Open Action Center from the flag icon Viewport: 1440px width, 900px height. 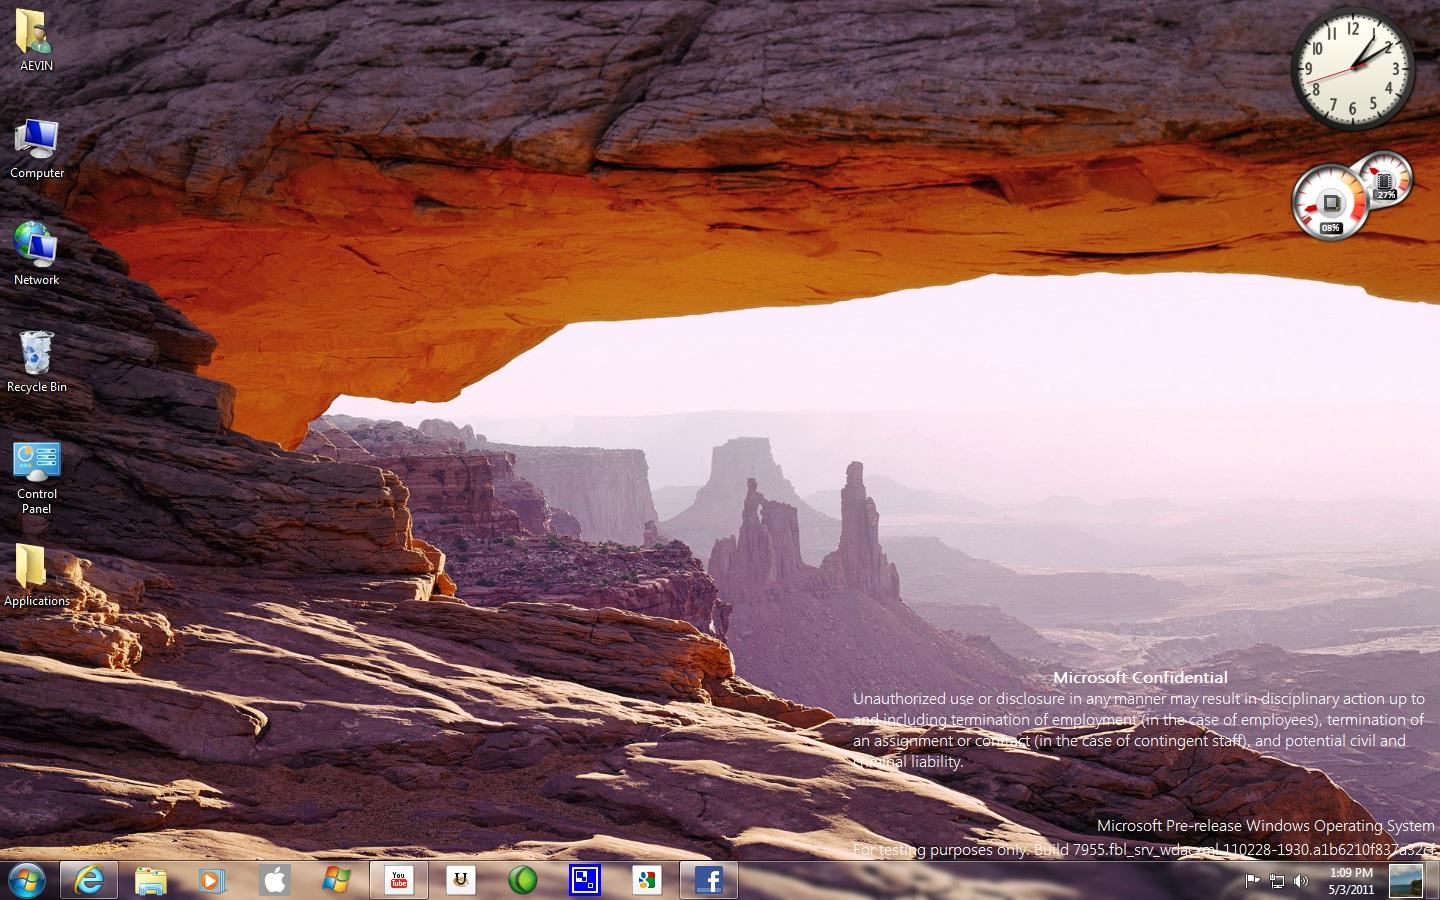pyautogui.click(x=1252, y=881)
